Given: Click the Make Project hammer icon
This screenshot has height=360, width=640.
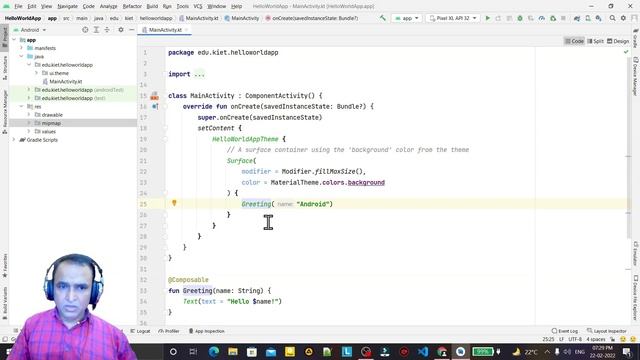Looking at the screenshot, I should 382,18.
